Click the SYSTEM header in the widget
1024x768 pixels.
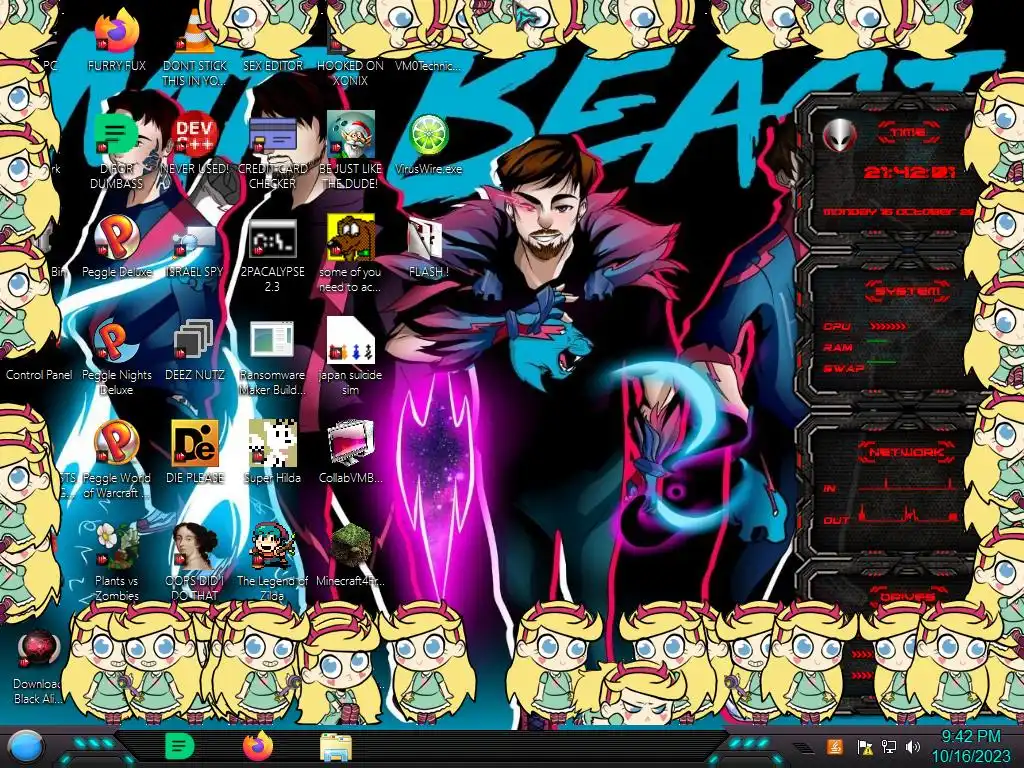point(907,291)
